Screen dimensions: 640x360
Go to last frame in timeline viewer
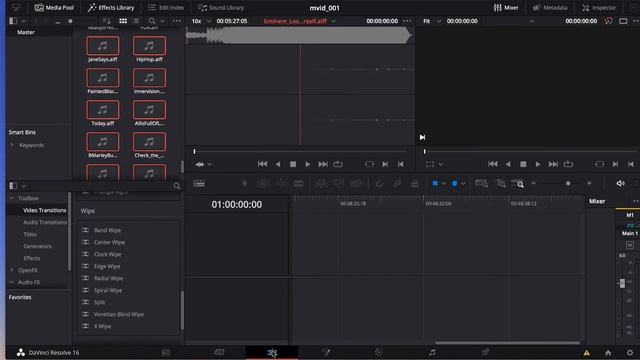tap(553, 164)
